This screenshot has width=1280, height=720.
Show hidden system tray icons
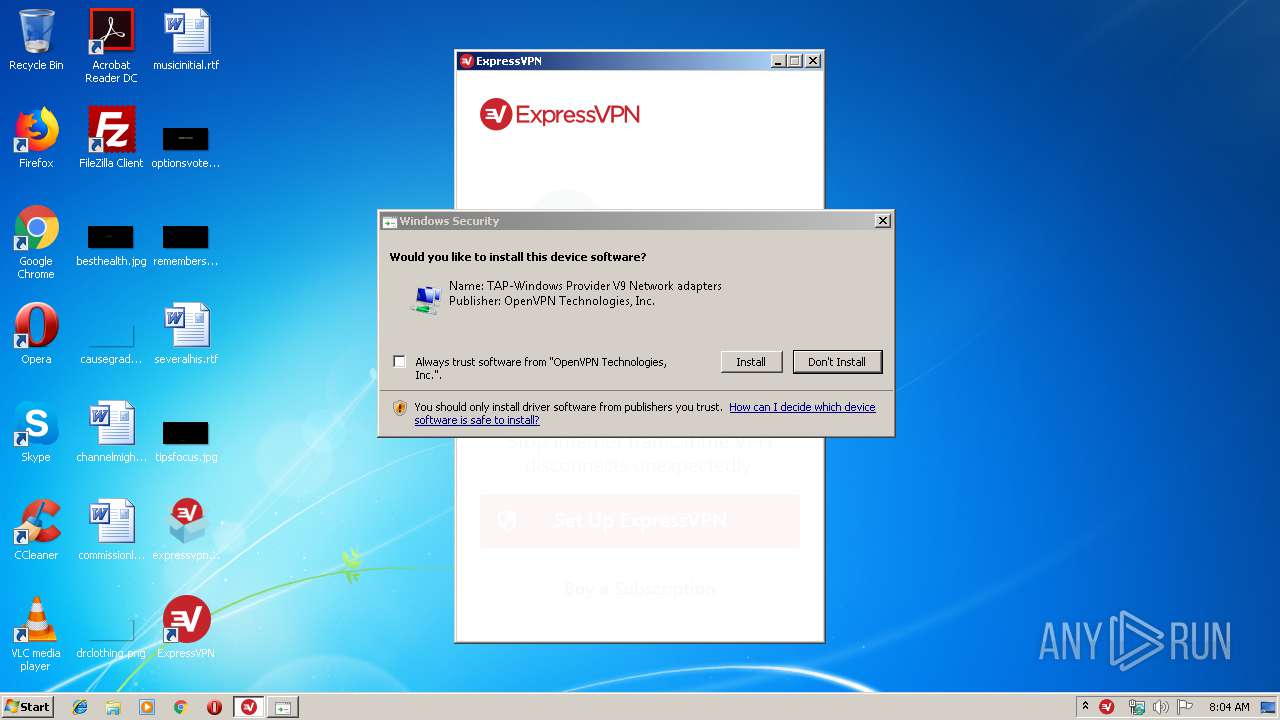click(x=1085, y=706)
